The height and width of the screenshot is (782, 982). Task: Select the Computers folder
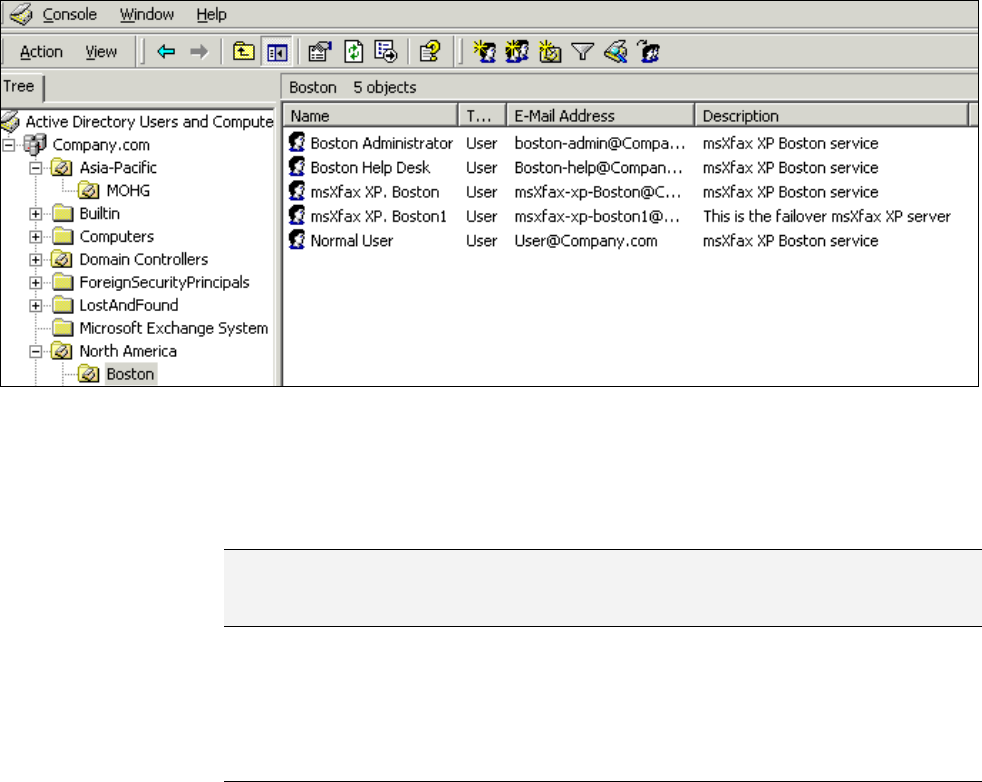click(116, 237)
